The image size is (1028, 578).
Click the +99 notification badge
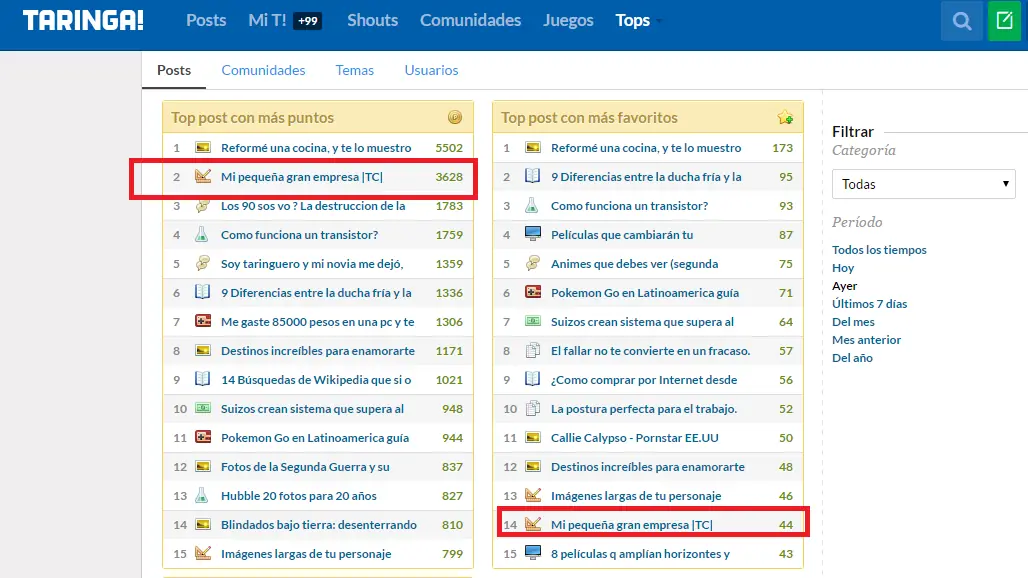(x=307, y=21)
